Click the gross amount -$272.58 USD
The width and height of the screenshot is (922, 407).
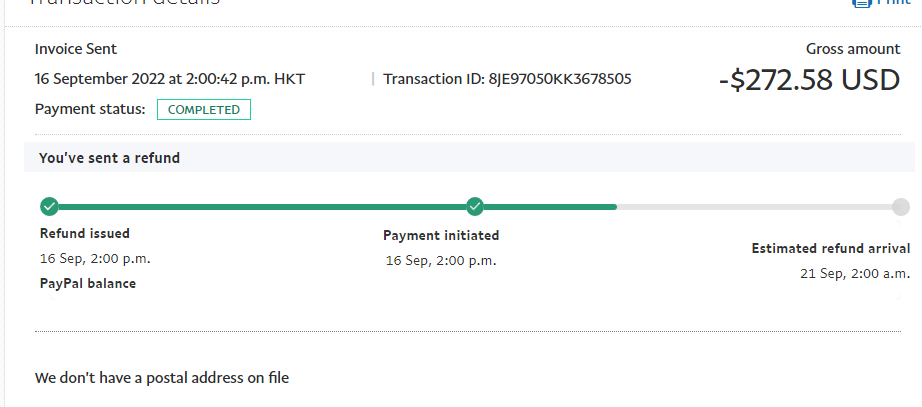pyautogui.click(x=810, y=81)
